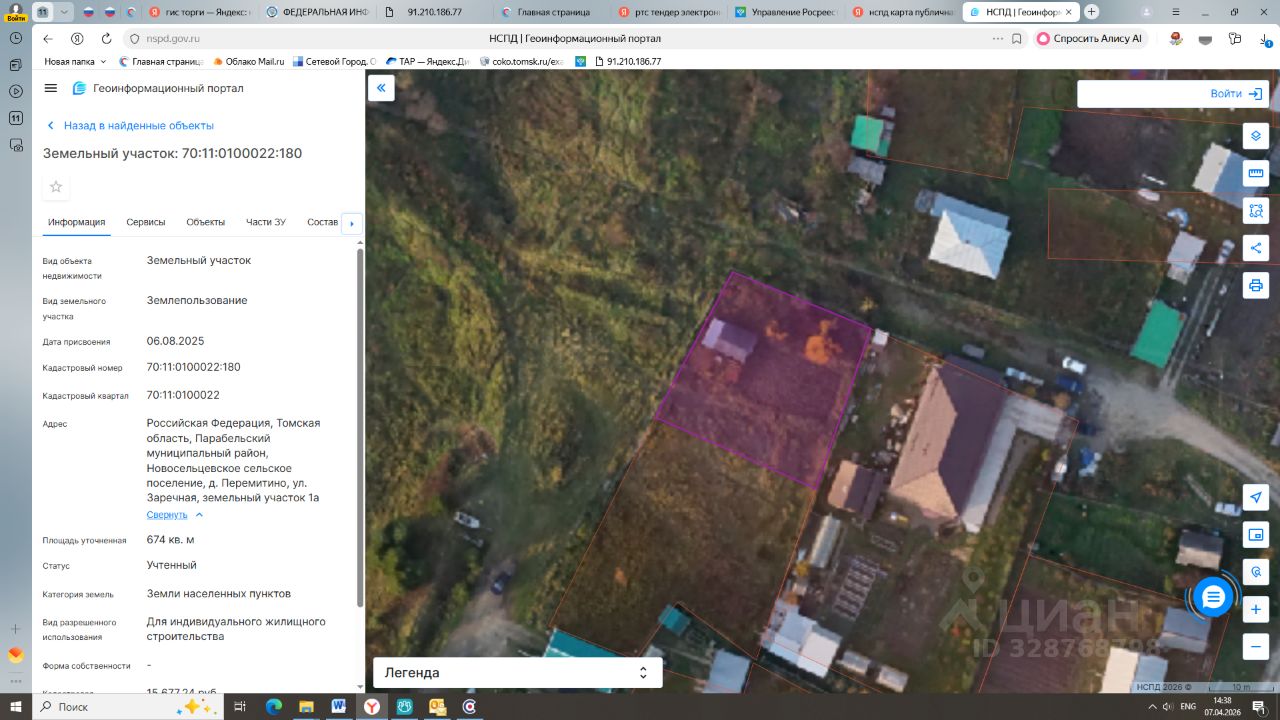Screen dimensions: 1280x720
Task: Open the Части ЗУ tab
Action: tap(266, 222)
